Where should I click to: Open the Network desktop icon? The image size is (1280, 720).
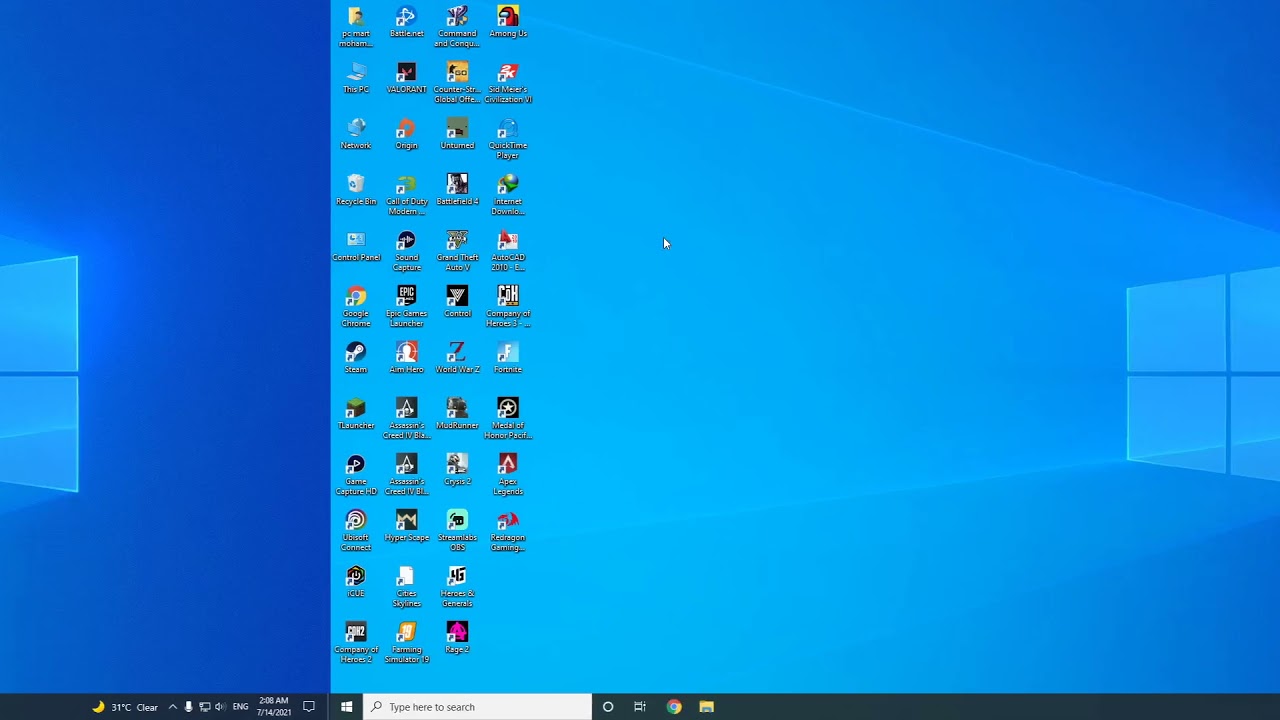[356, 135]
